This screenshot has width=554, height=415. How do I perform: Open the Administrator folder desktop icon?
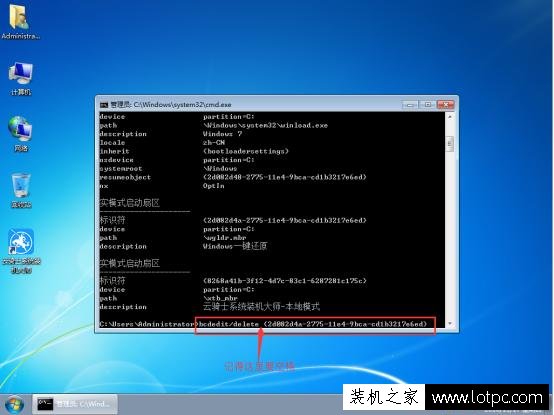20,22
